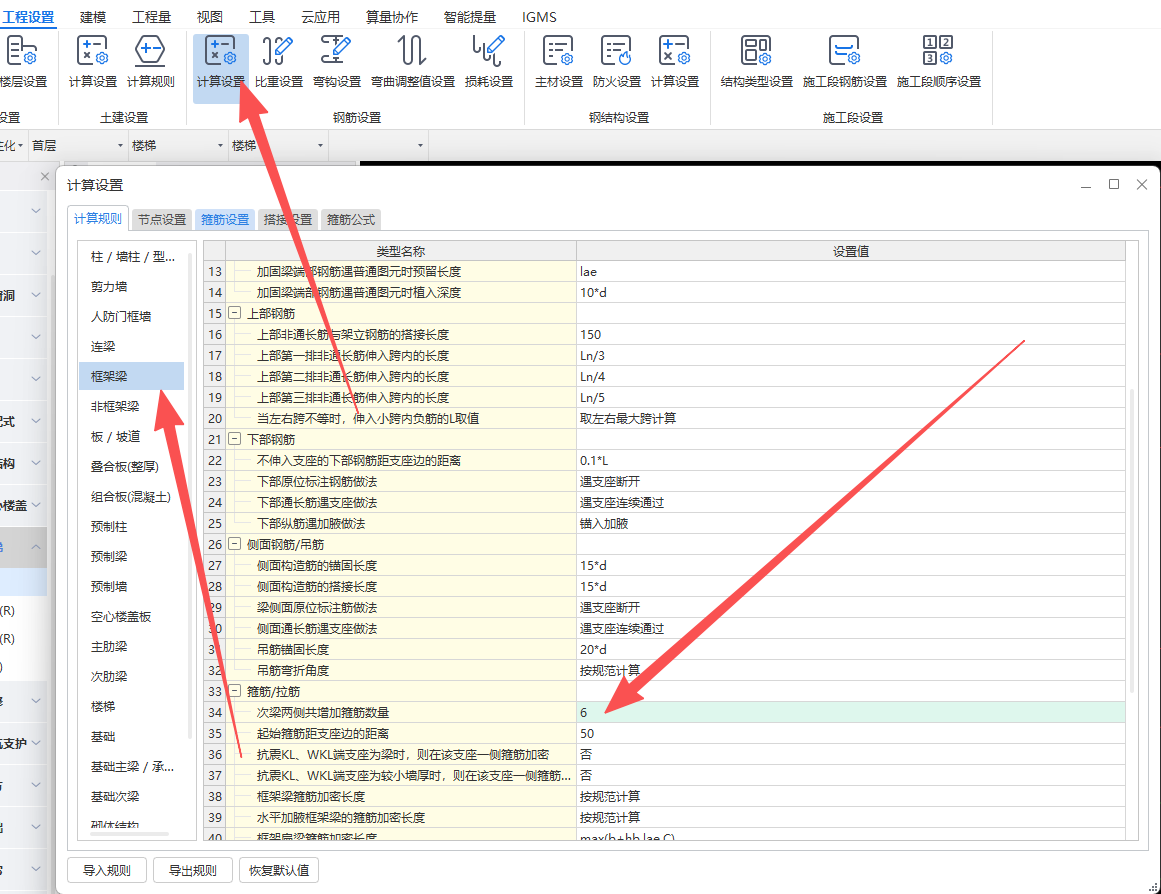1161x894 pixels.
Task: Open the 建模 ribbon tab
Action: [93, 16]
